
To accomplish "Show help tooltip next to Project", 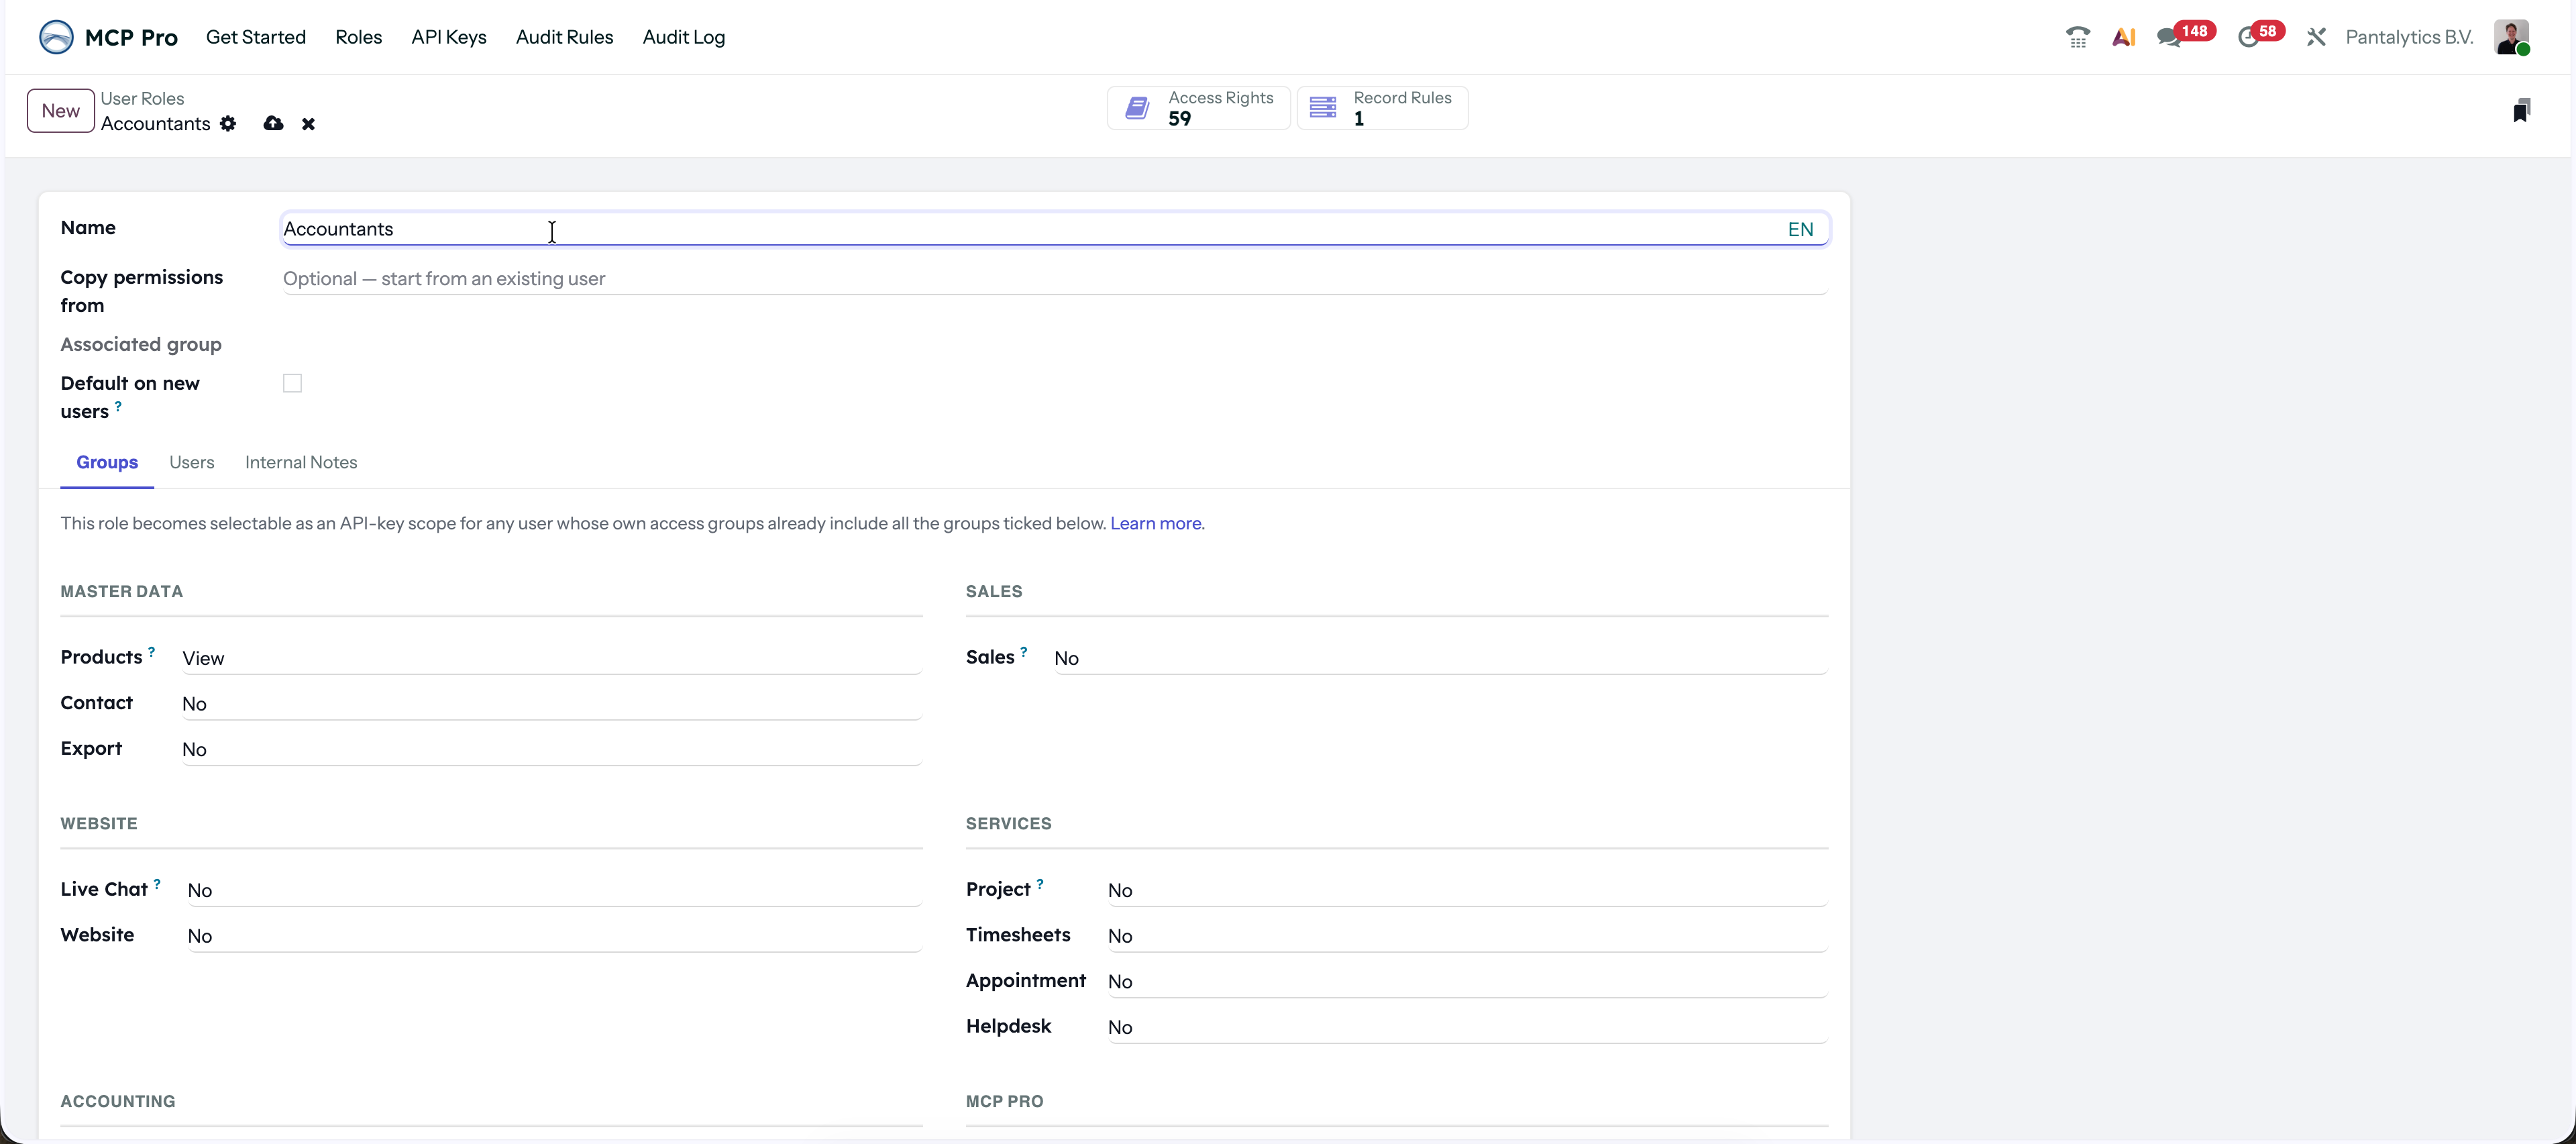I will pyautogui.click(x=1040, y=884).
